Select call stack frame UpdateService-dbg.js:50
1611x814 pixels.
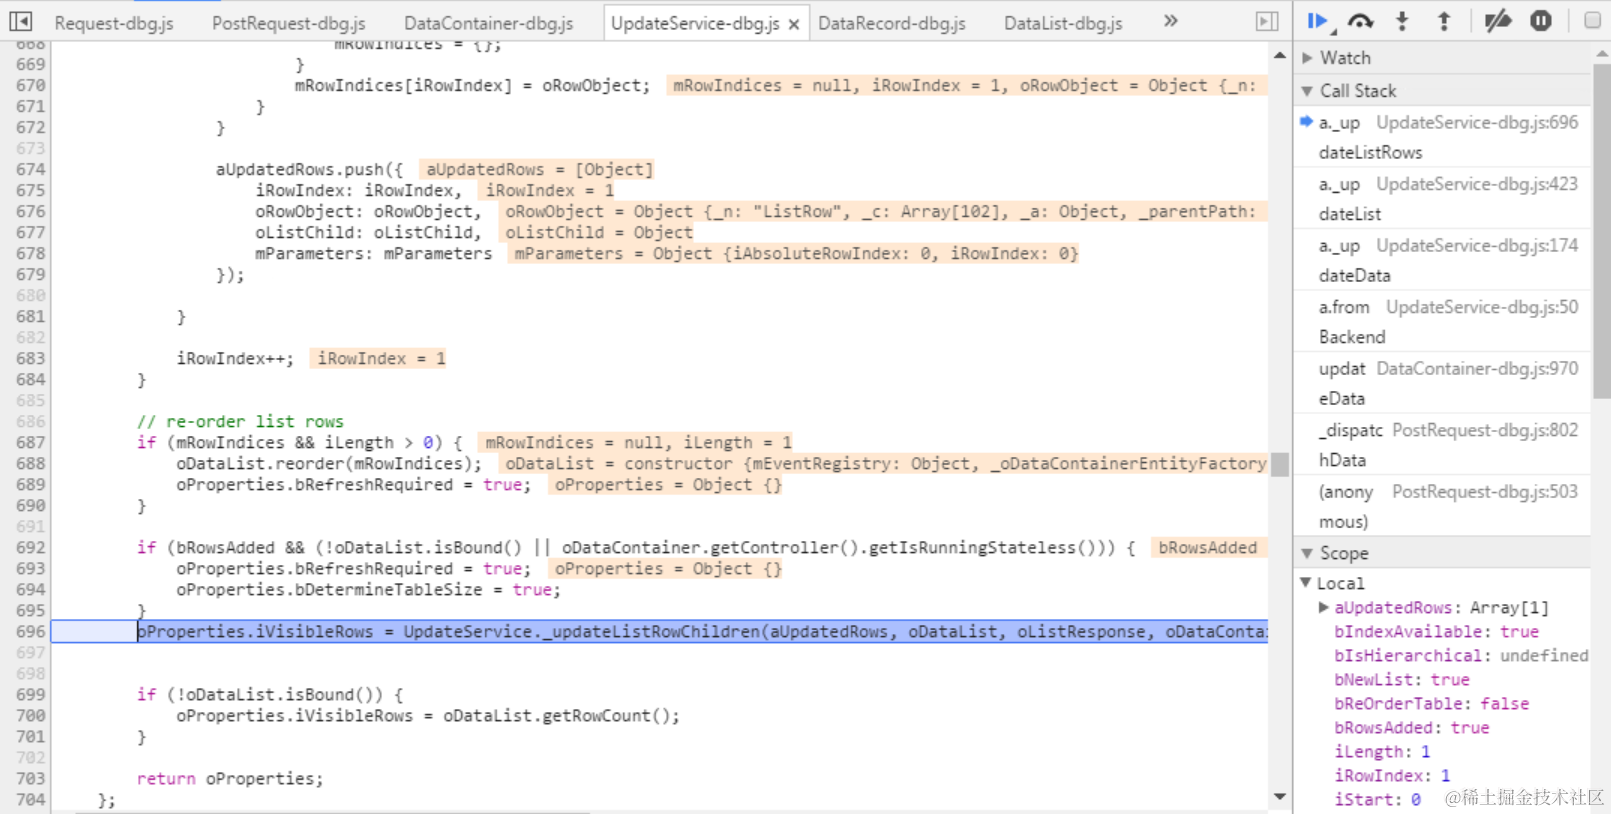pyautogui.click(x=1441, y=322)
